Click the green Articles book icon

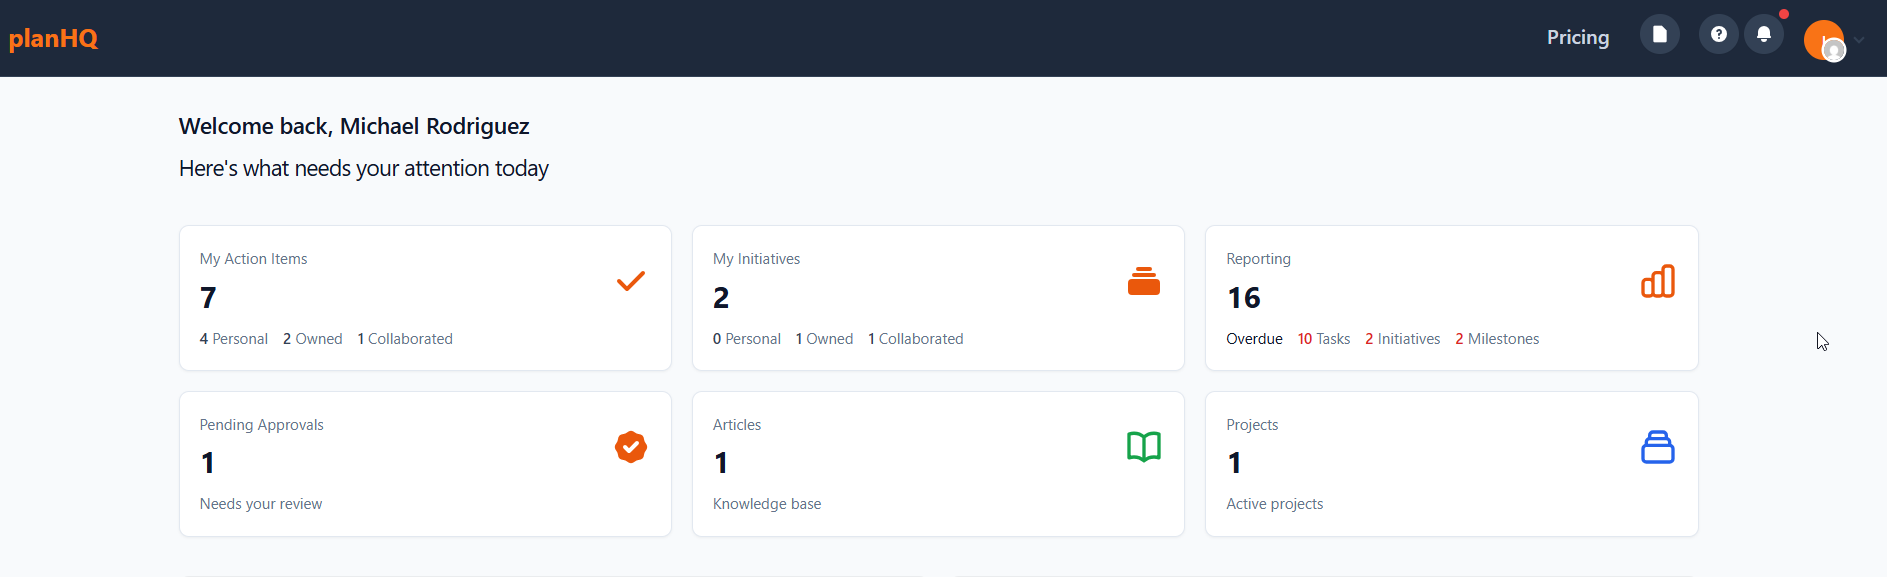1143,447
